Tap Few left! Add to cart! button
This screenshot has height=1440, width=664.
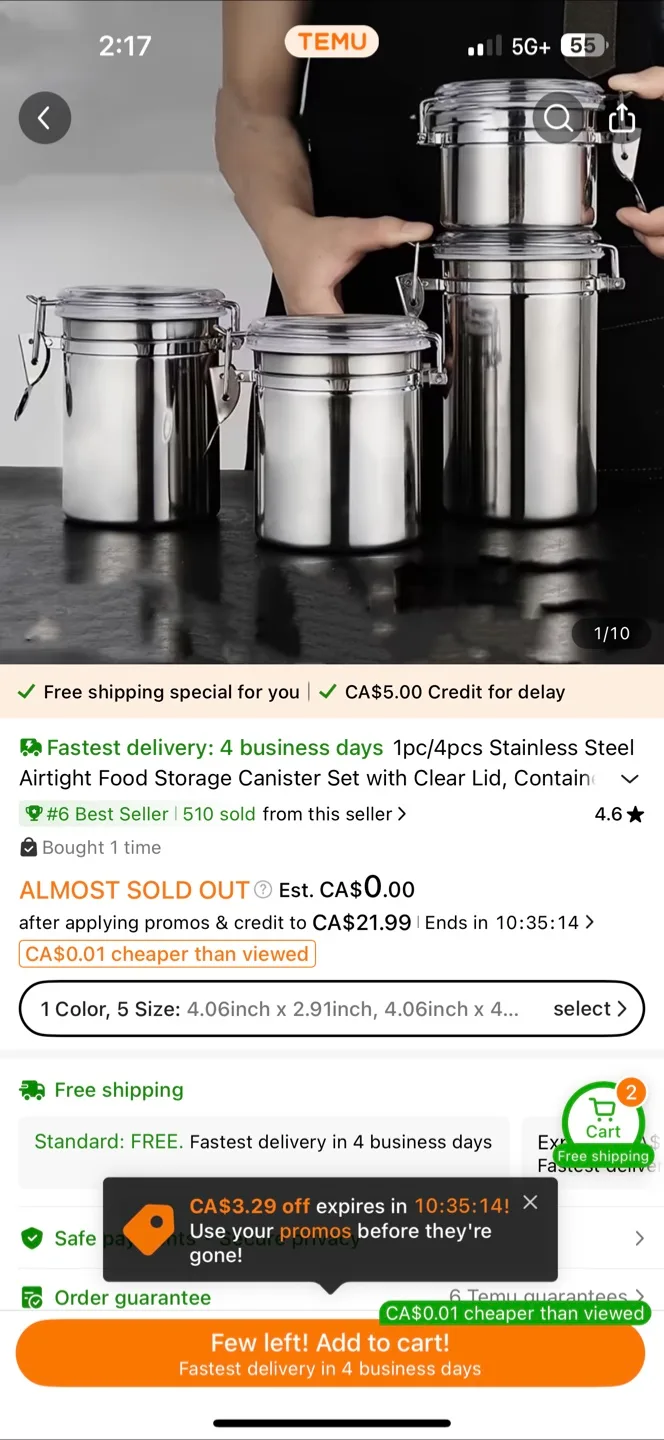click(331, 1352)
